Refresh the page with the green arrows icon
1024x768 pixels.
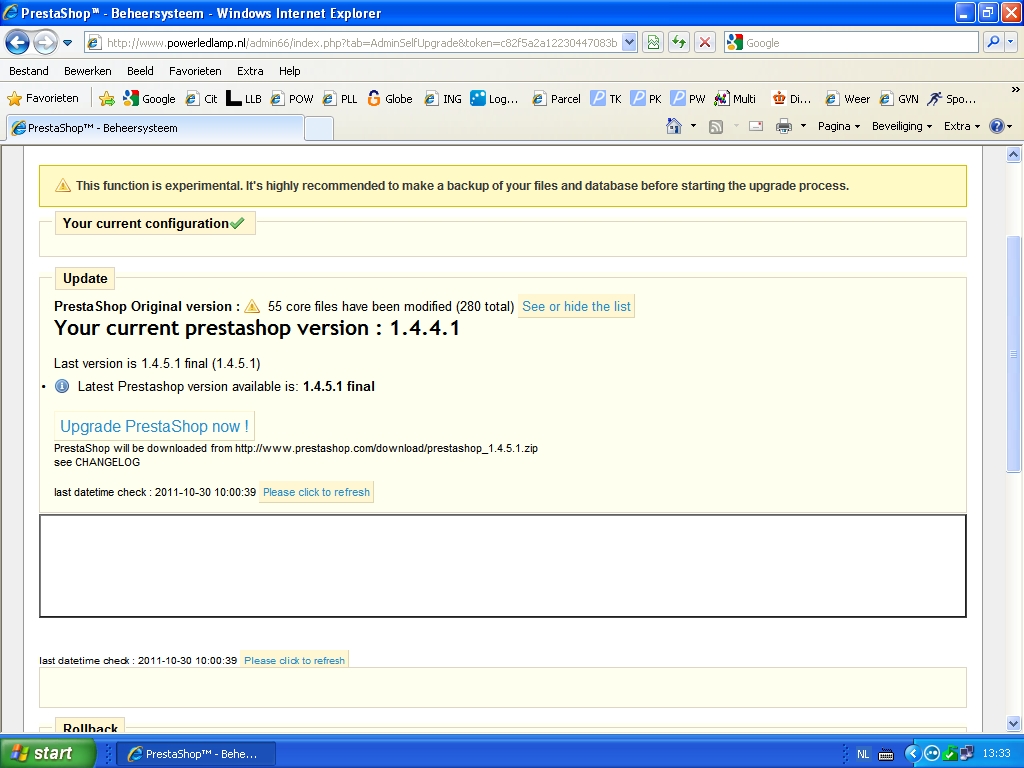pyautogui.click(x=679, y=43)
